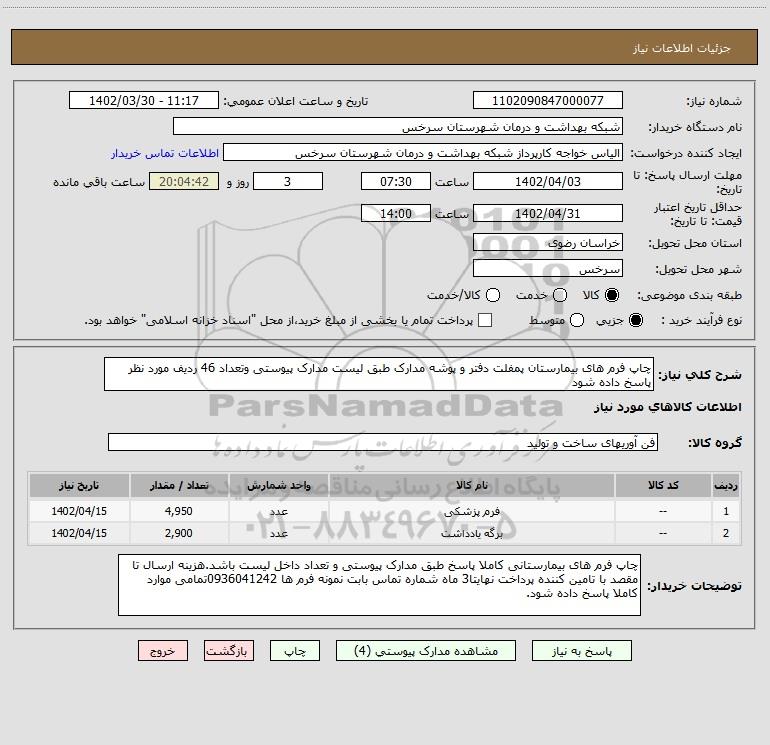This screenshot has width=770, height=745.
Task: Click the row number 1 cell
Action: pyautogui.click(x=726, y=511)
